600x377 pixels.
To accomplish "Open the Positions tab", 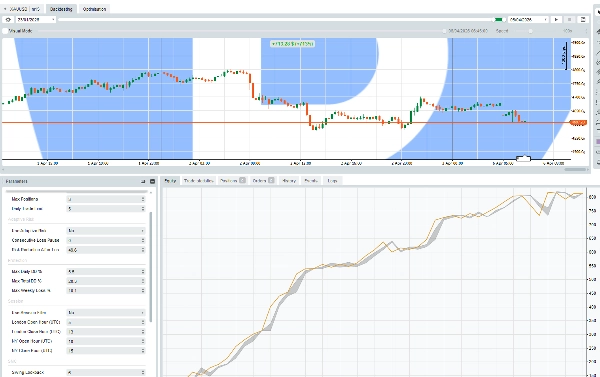I will 232,181.
